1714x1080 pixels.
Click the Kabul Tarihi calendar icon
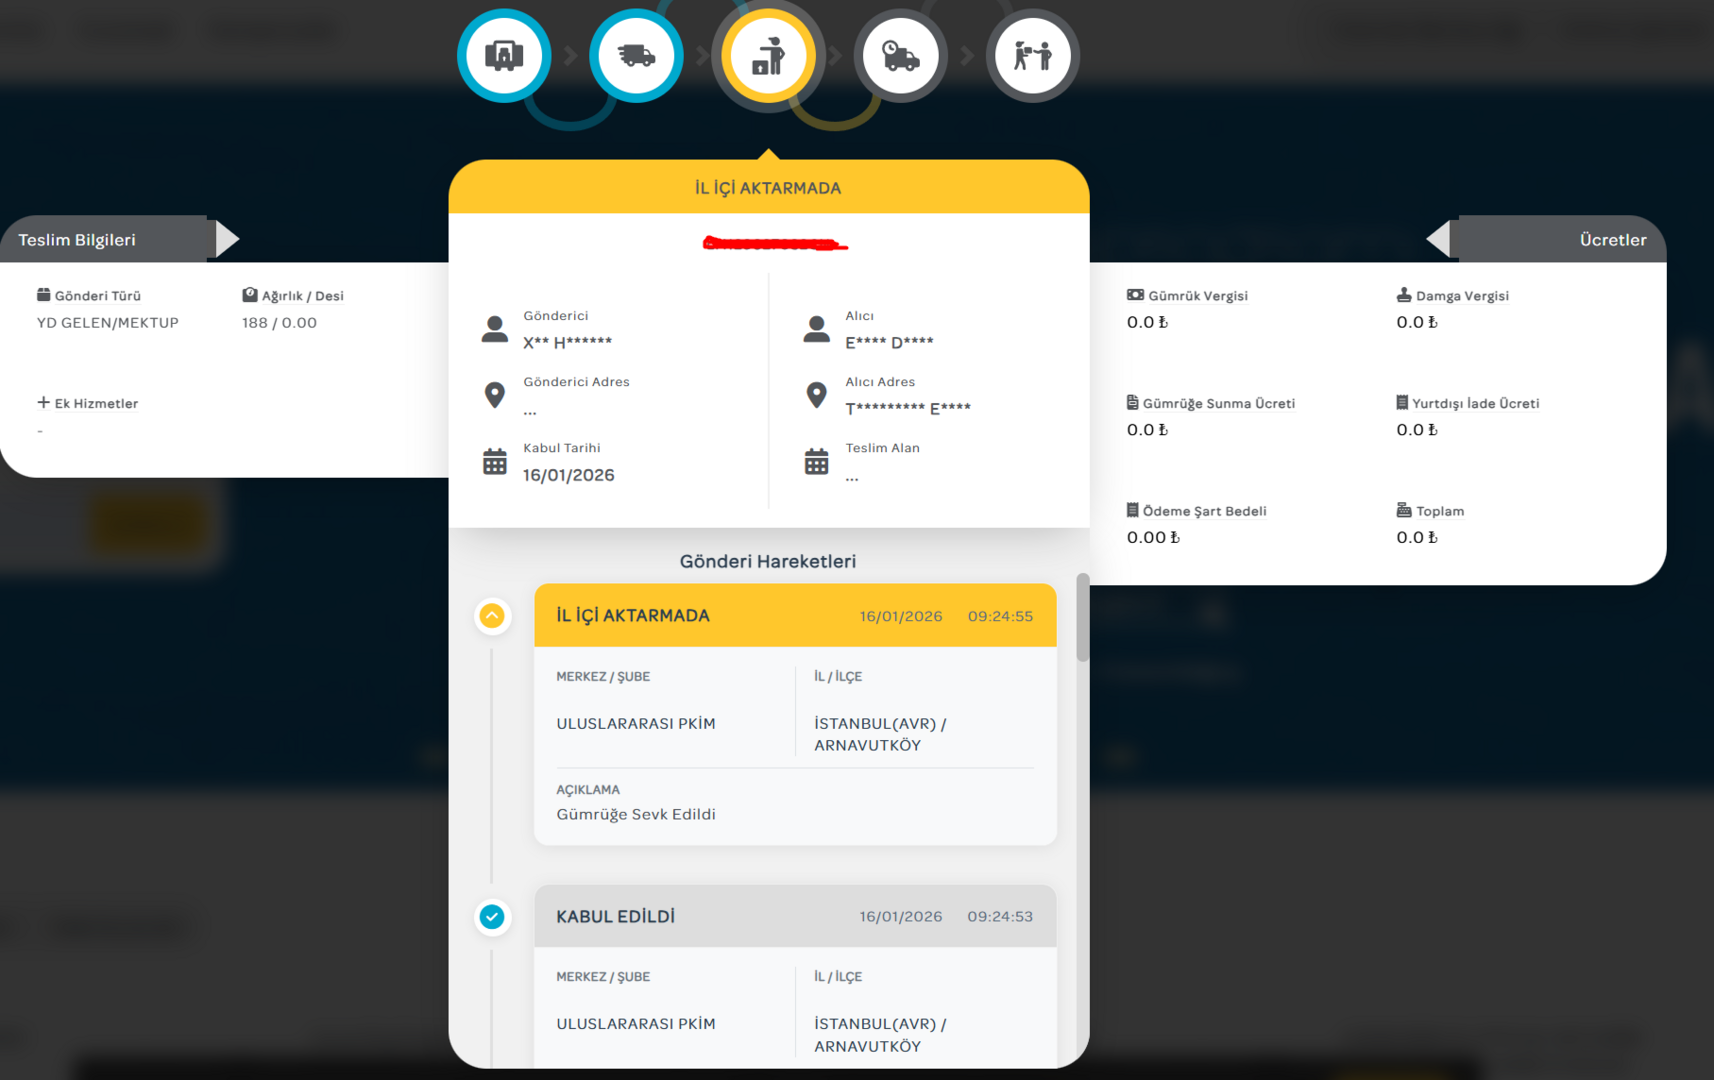click(495, 461)
